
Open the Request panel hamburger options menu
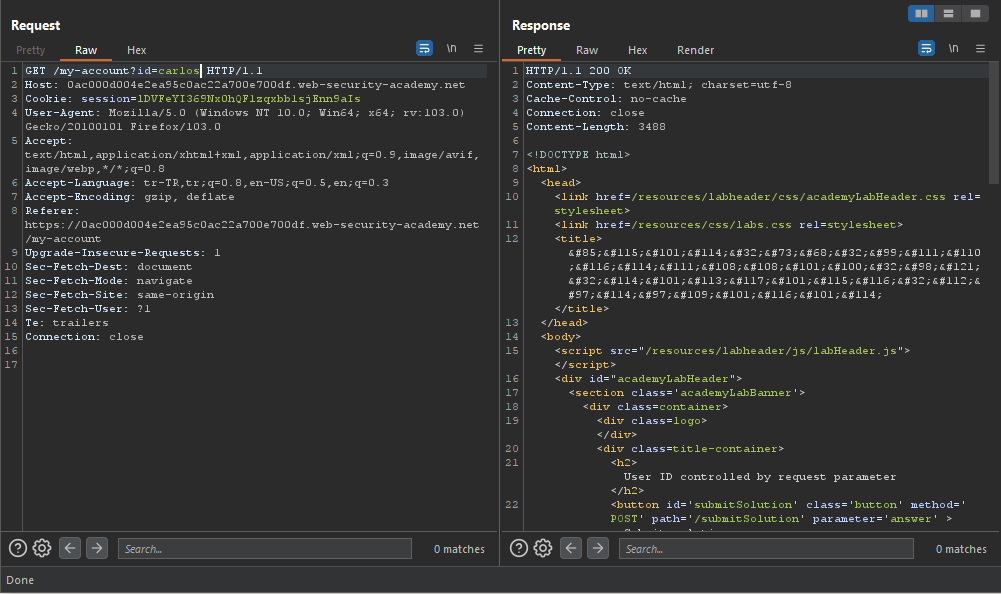coord(478,49)
